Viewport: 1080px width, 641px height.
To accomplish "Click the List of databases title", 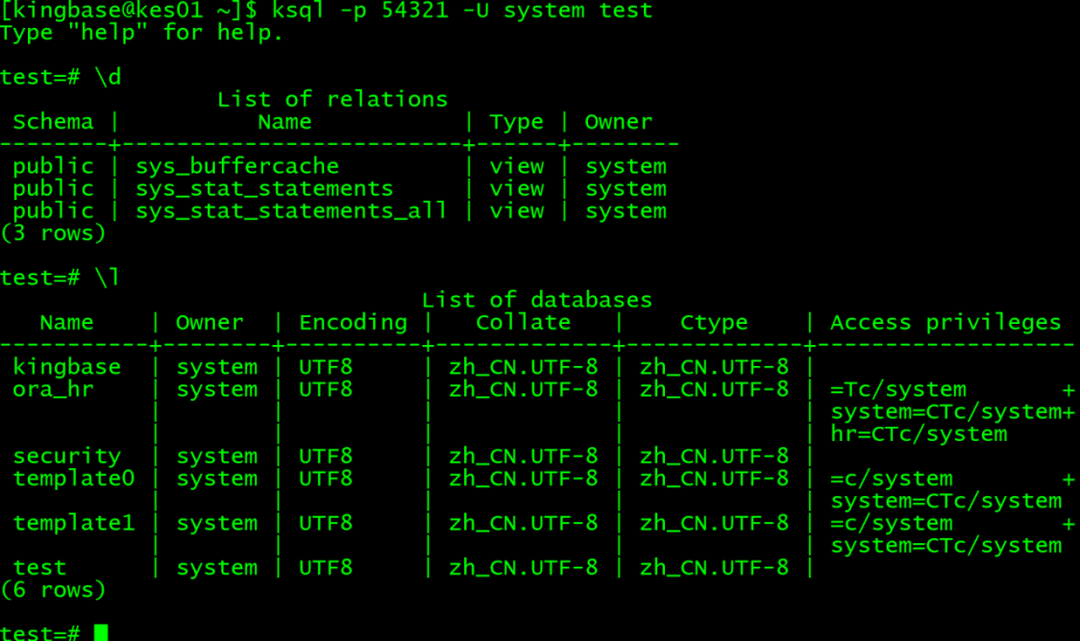I will [x=537, y=300].
